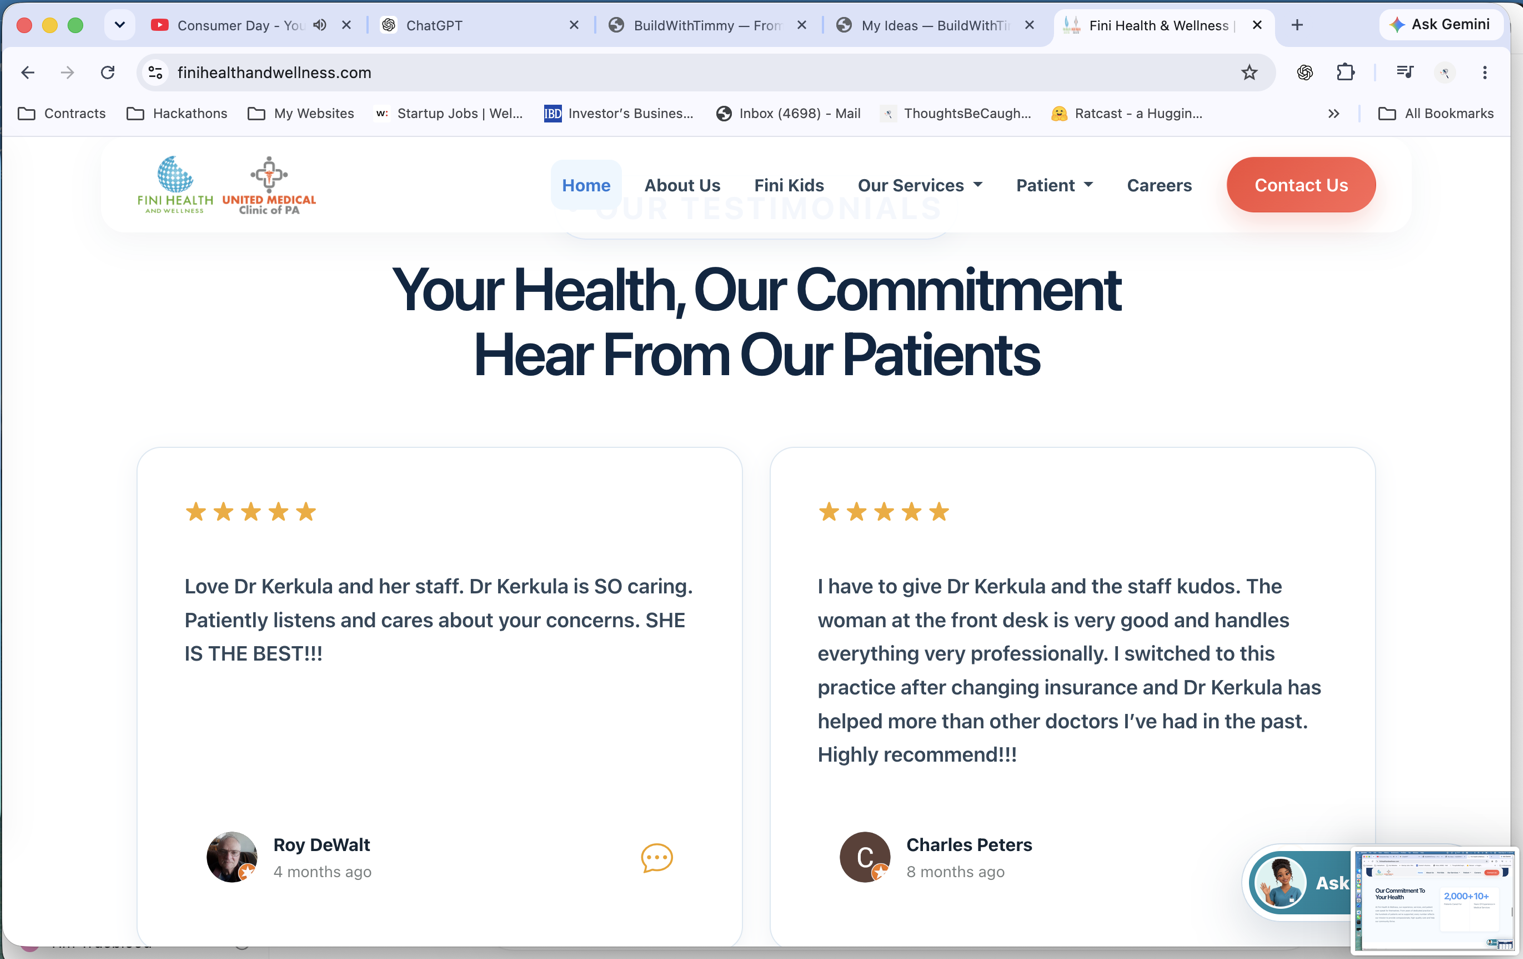The image size is (1523, 959).
Task: Expand the Patient dropdown menu
Action: pos(1054,185)
